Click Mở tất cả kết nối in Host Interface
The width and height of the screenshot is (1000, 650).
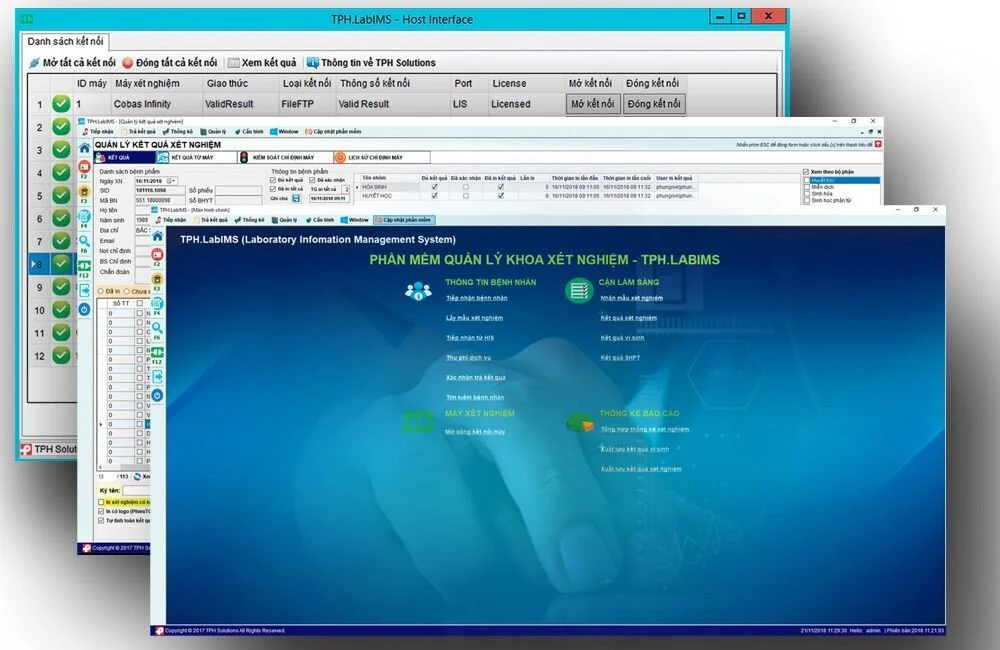[72, 63]
